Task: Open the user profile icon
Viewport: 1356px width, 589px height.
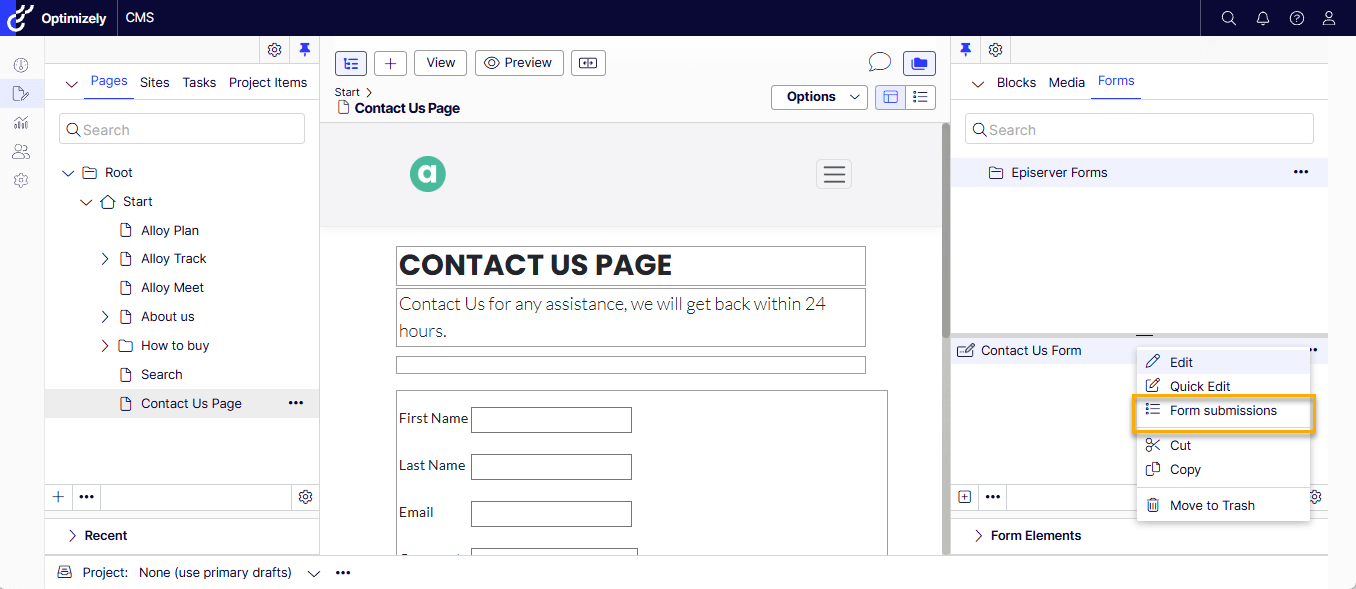Action: (1329, 18)
